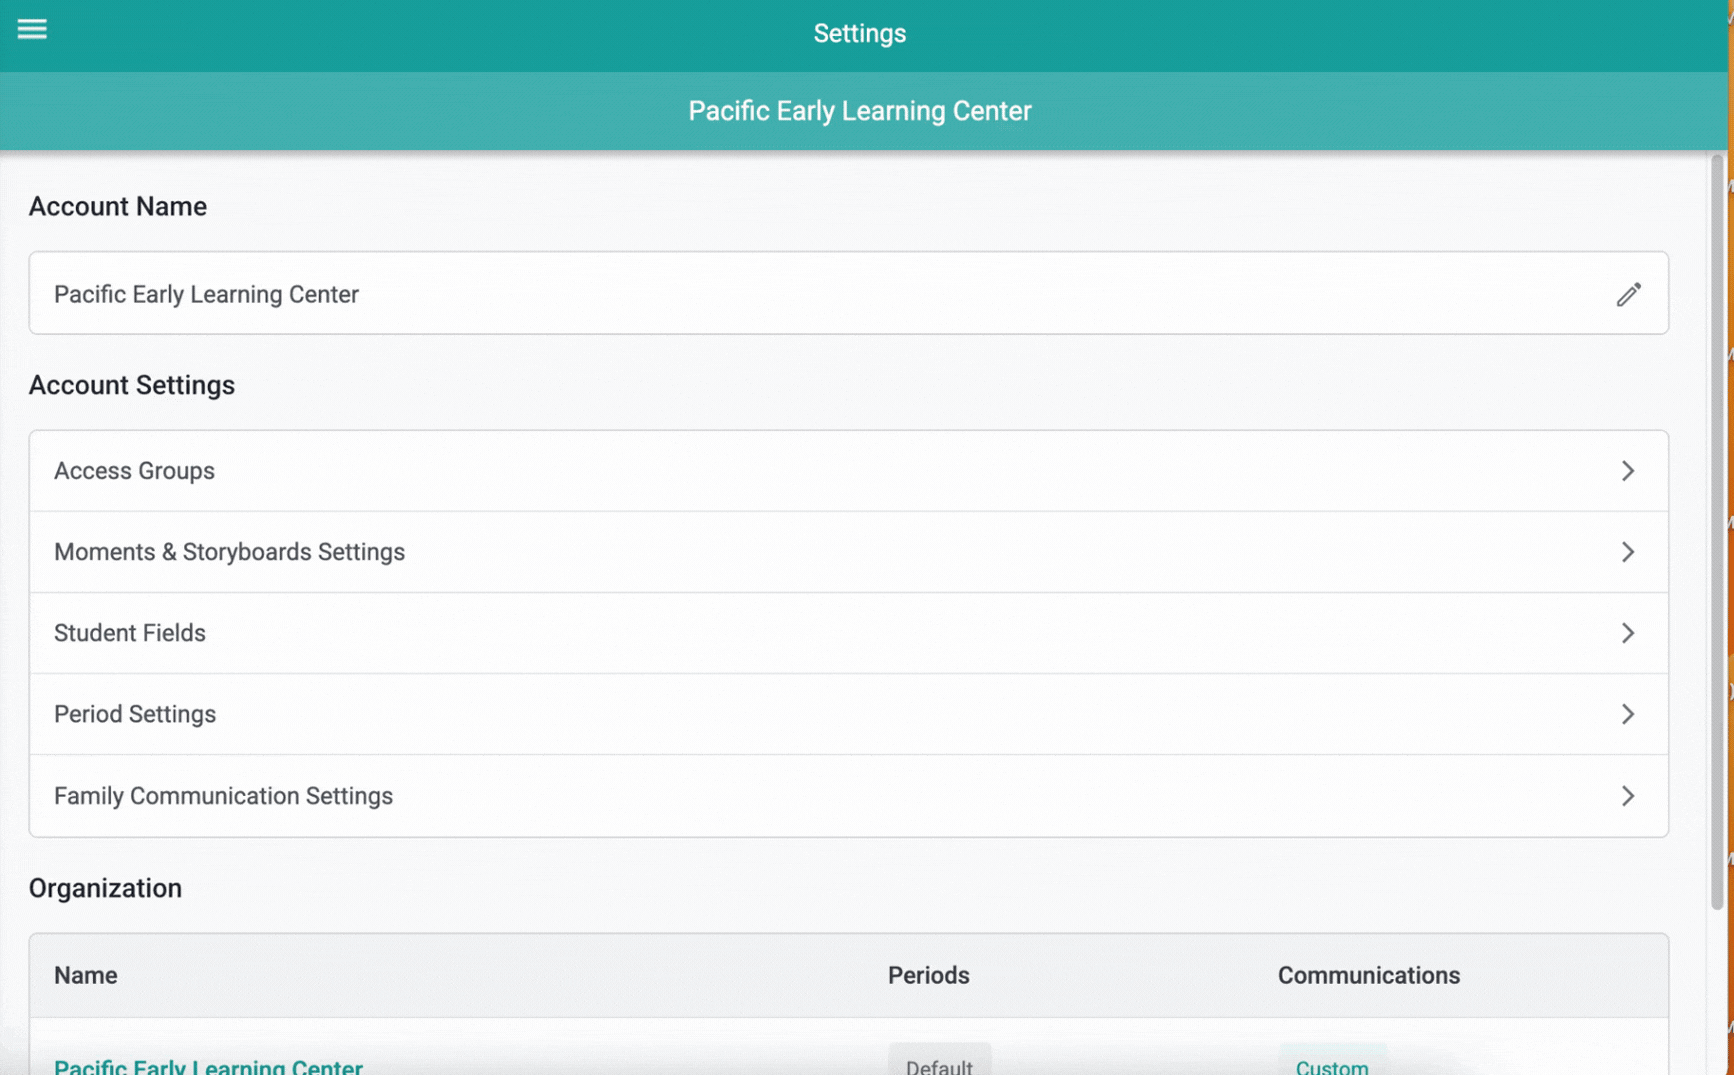Click the Periods column header

(928, 975)
